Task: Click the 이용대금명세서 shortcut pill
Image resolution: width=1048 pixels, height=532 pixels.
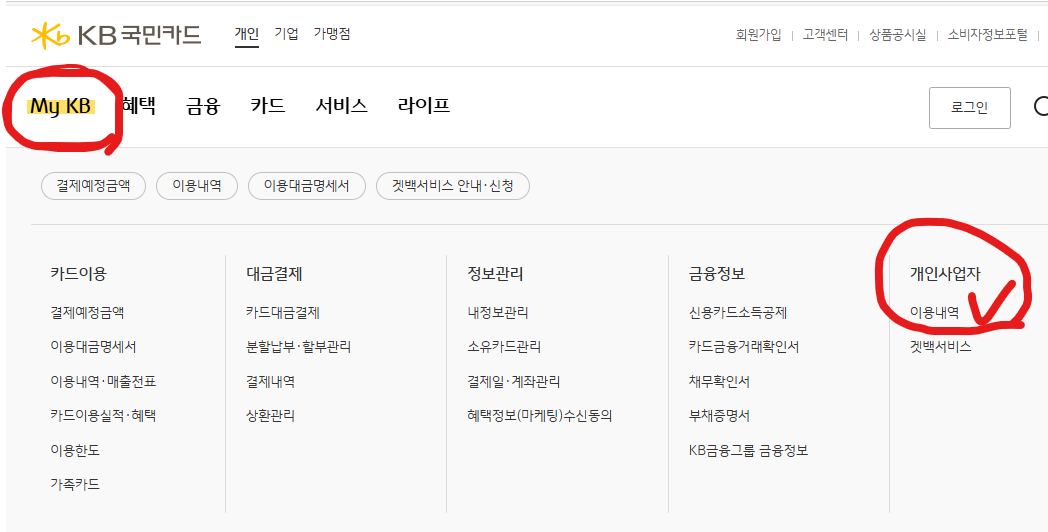Action: click(x=307, y=186)
